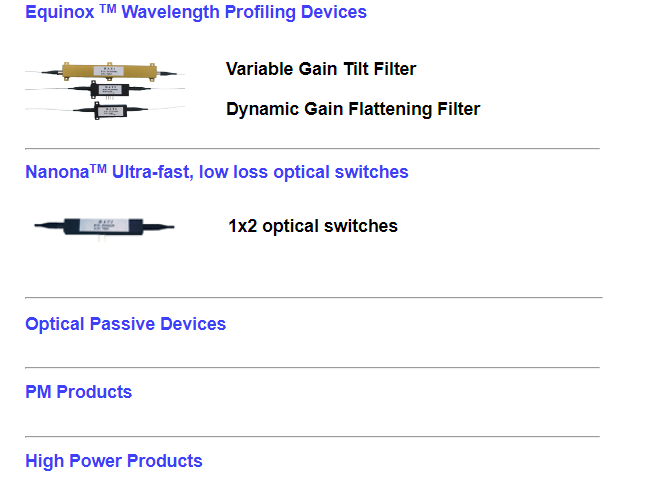Expand the High Power Products section
Image resolution: width=664 pixels, height=497 pixels.
[113, 461]
